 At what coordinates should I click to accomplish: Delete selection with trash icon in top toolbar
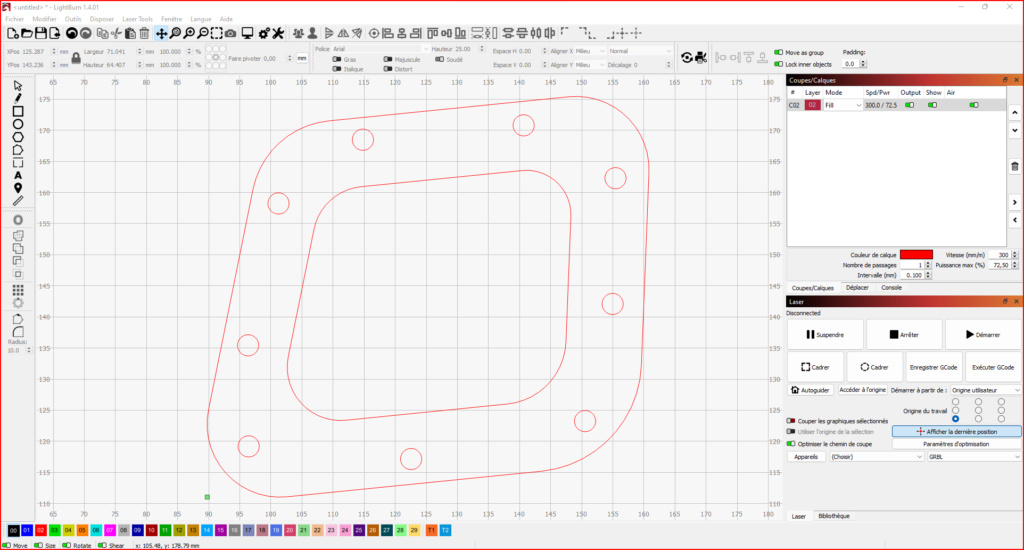(144, 33)
